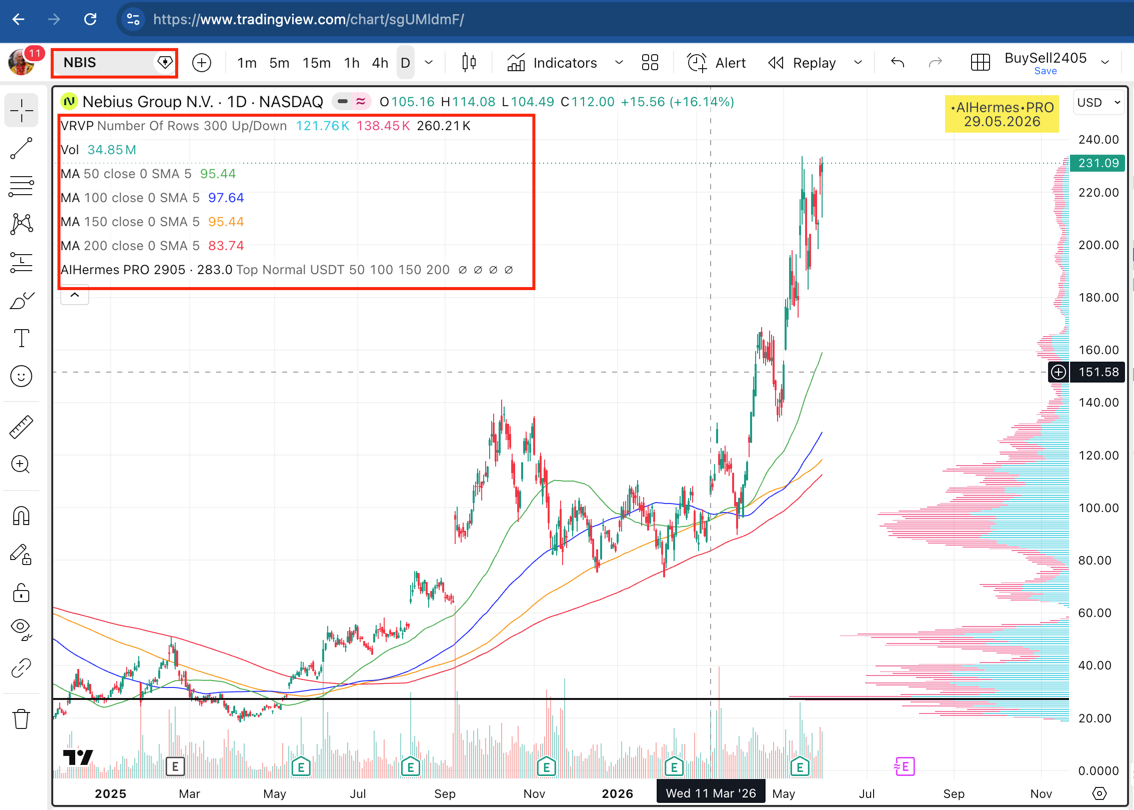Switch to 15m timeframe

tap(316, 63)
